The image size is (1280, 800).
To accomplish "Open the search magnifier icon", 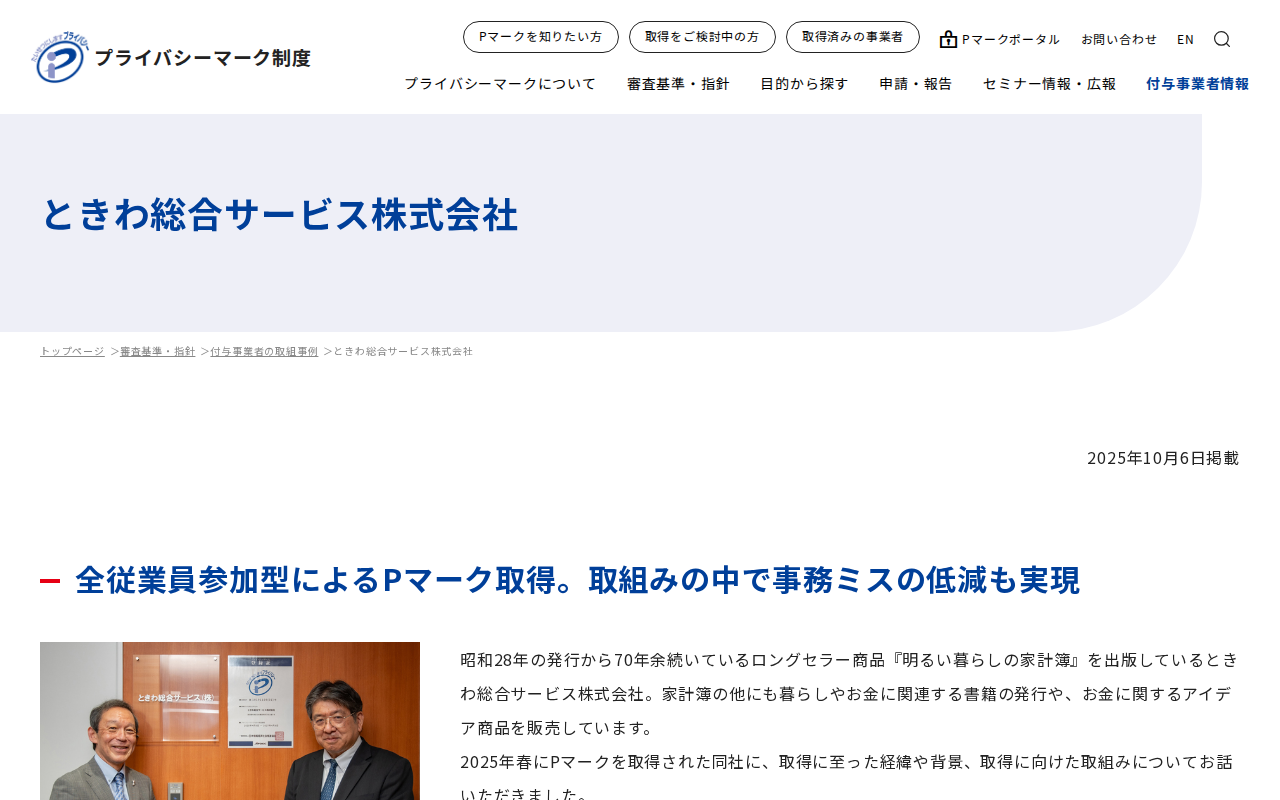I will [x=1222, y=39].
